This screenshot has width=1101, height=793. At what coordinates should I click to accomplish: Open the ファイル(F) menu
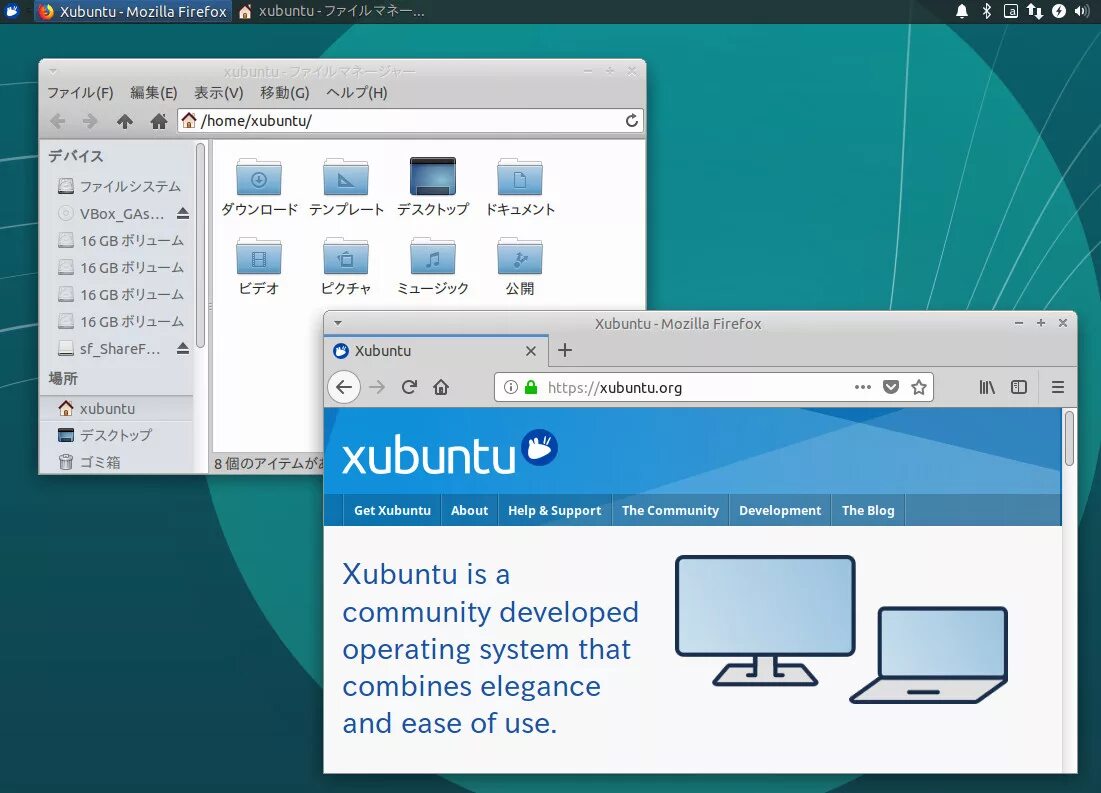[80, 93]
